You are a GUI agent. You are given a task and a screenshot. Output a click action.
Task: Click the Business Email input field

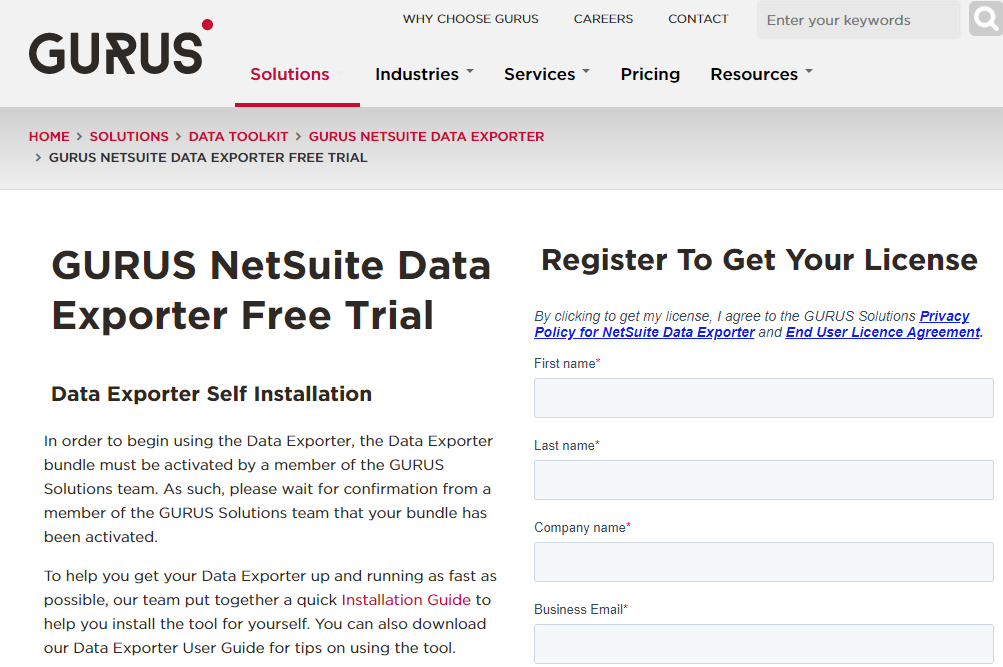[762, 644]
